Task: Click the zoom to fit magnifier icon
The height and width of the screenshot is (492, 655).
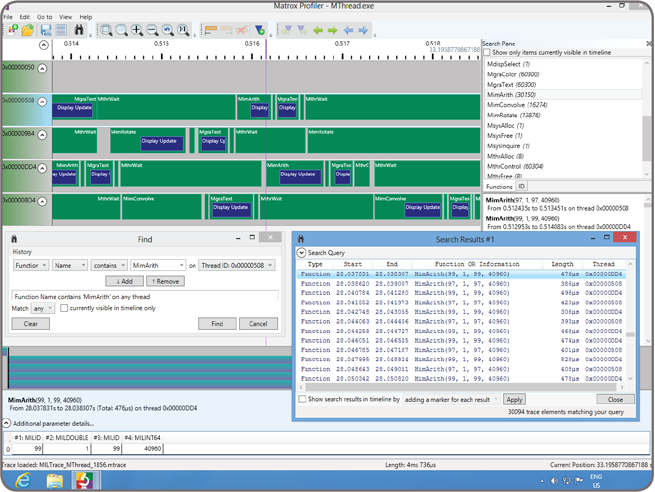Action: pyautogui.click(x=122, y=30)
